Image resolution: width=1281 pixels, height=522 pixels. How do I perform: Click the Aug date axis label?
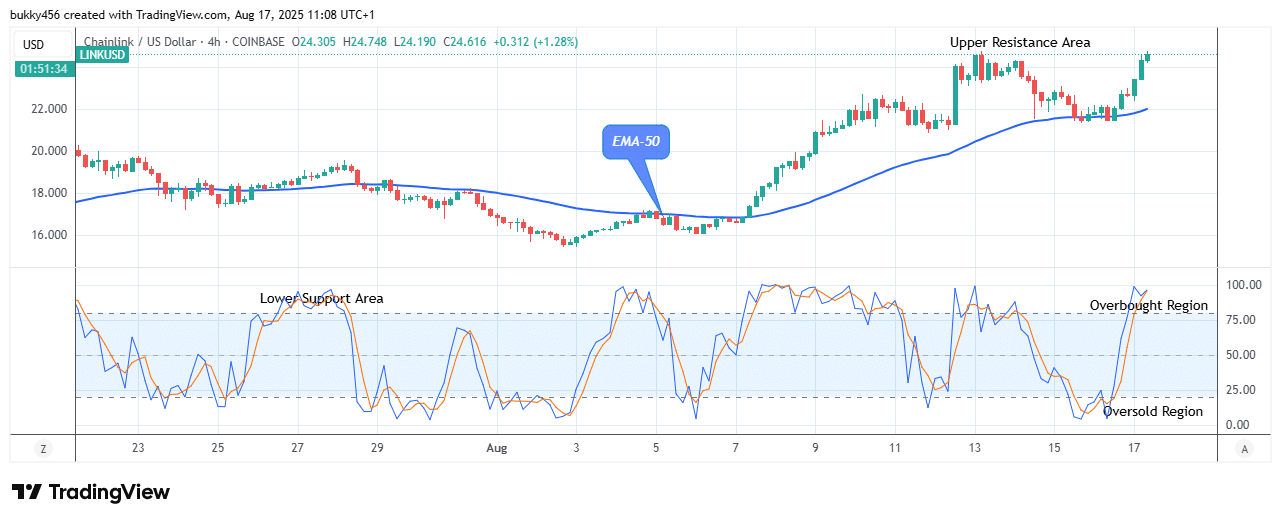(495, 449)
